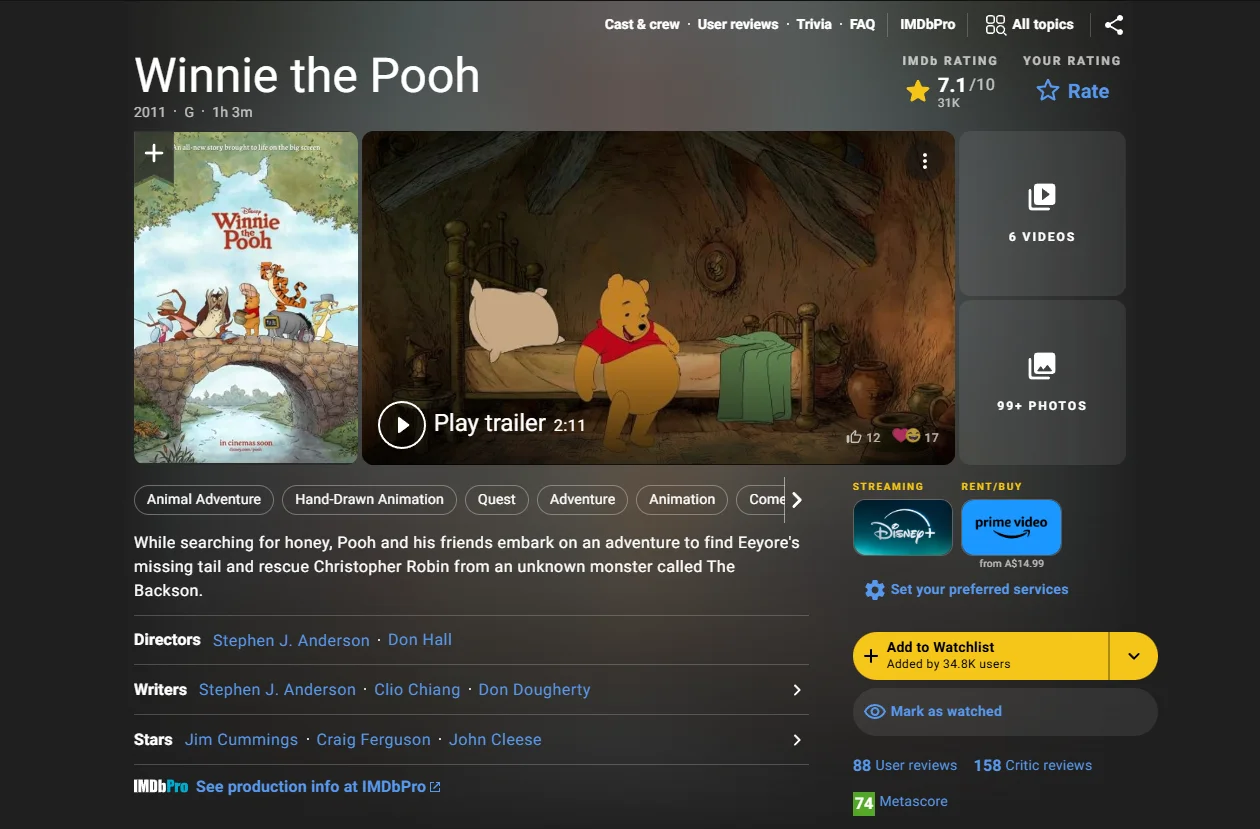Expand the full Stars list
This screenshot has height=829, width=1260.
coord(796,740)
